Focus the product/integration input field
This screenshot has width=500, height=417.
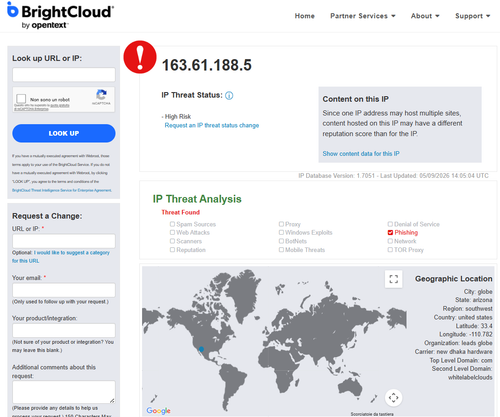tap(64, 330)
